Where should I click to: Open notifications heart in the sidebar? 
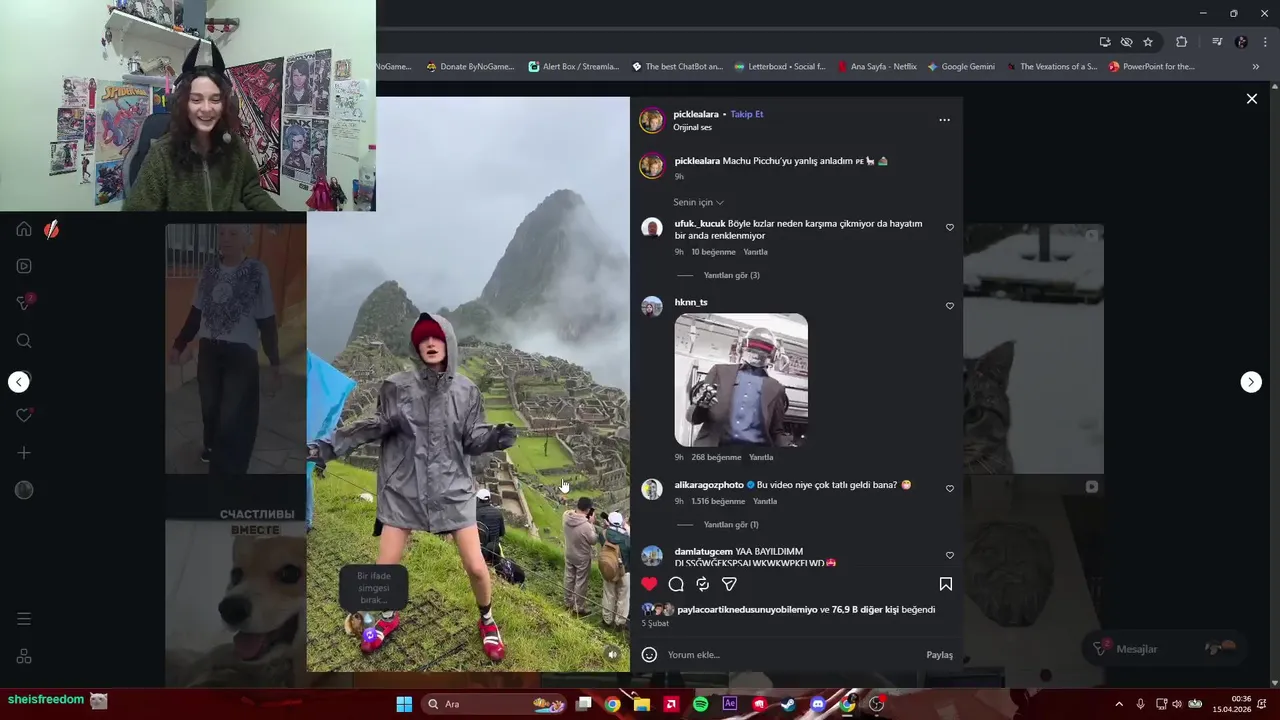click(x=24, y=415)
